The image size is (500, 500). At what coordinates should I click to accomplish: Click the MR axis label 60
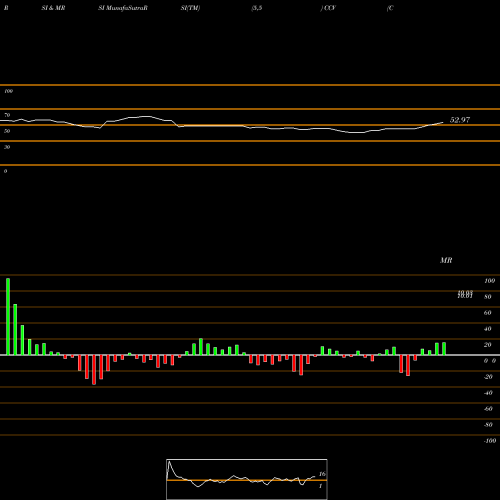pyautogui.click(x=488, y=313)
